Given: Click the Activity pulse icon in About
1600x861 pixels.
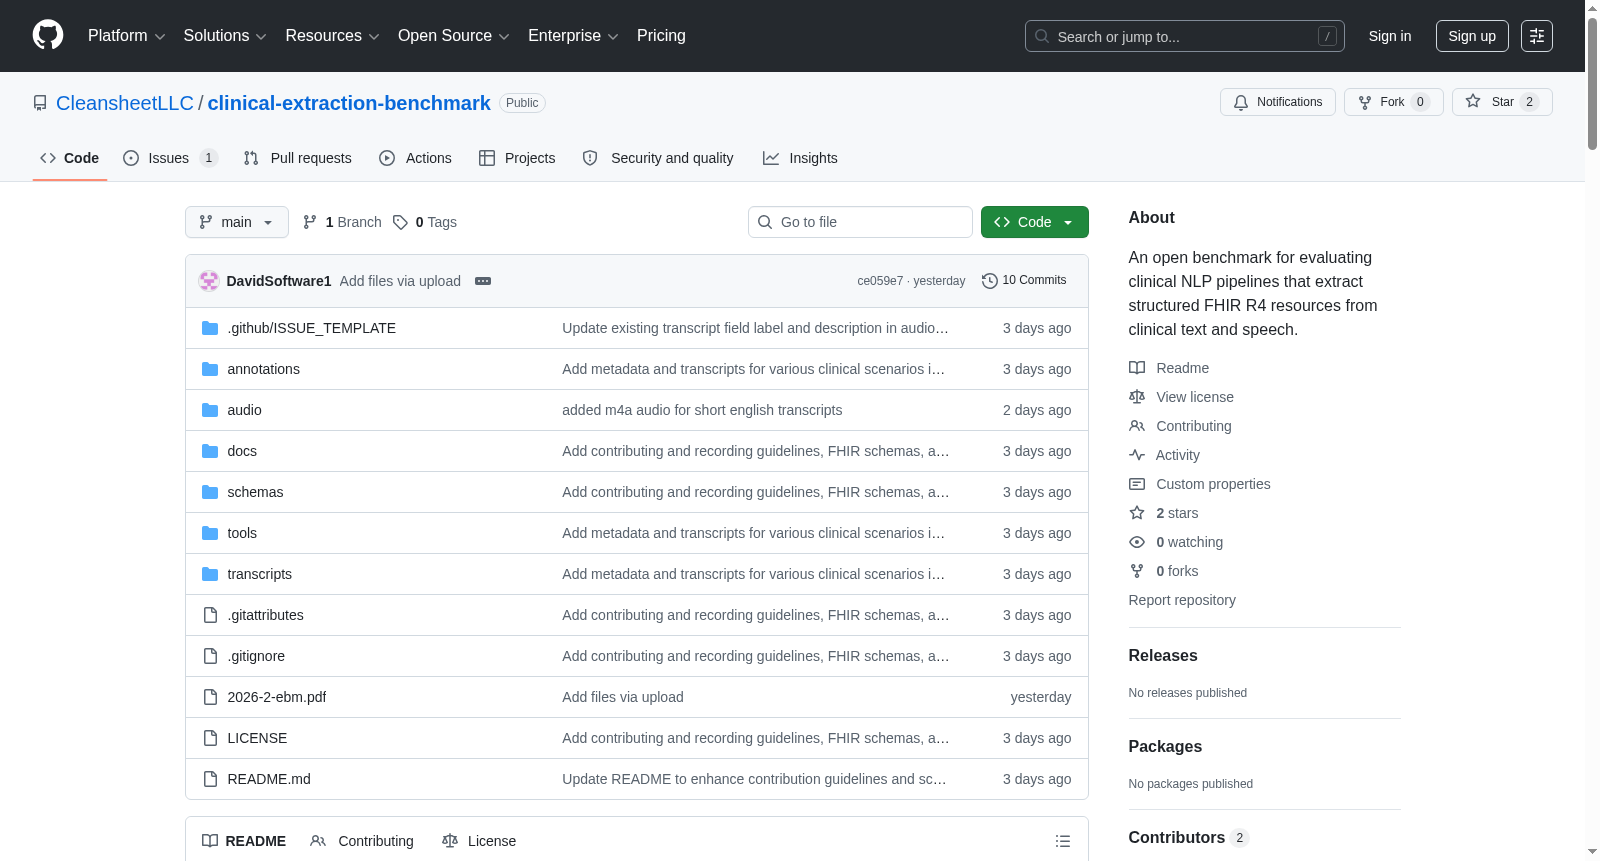Looking at the screenshot, I should pyautogui.click(x=1137, y=455).
